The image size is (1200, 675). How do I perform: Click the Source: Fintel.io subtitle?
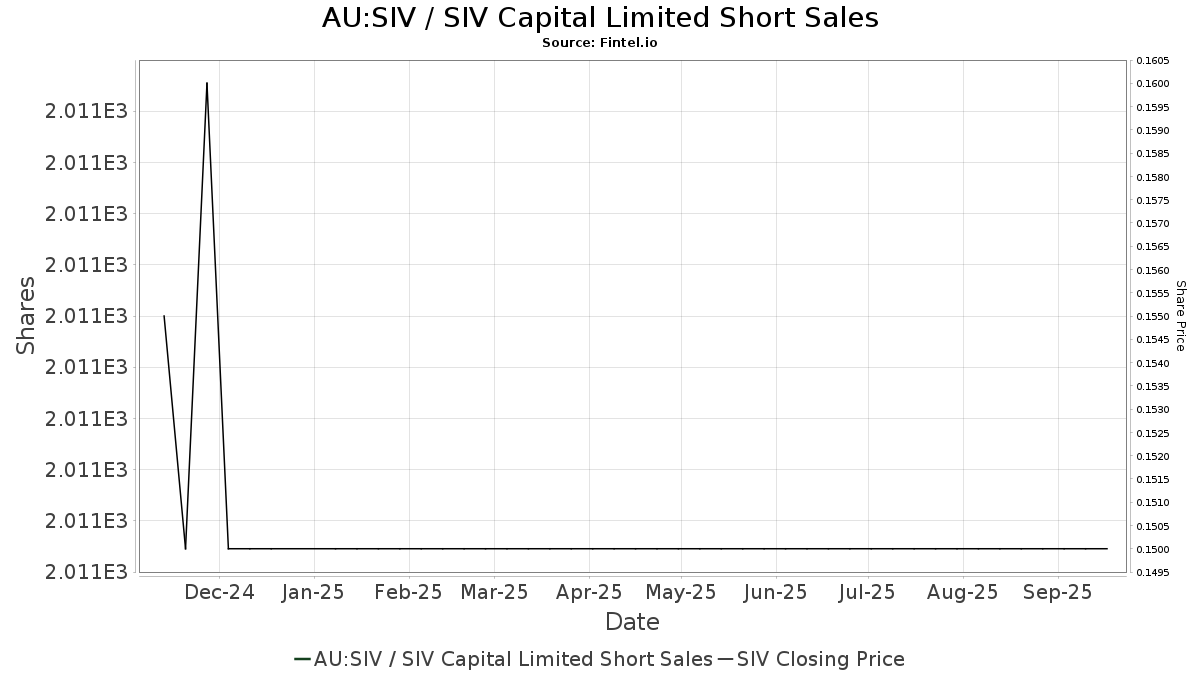[600, 43]
